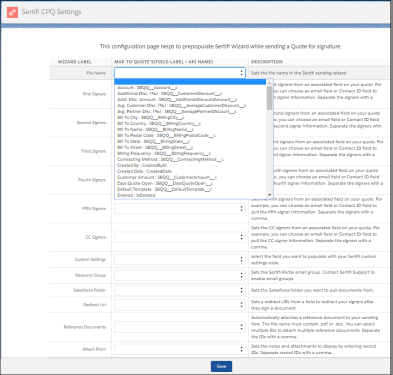Click the dropdown list scroll-down arrow

tap(269, 195)
